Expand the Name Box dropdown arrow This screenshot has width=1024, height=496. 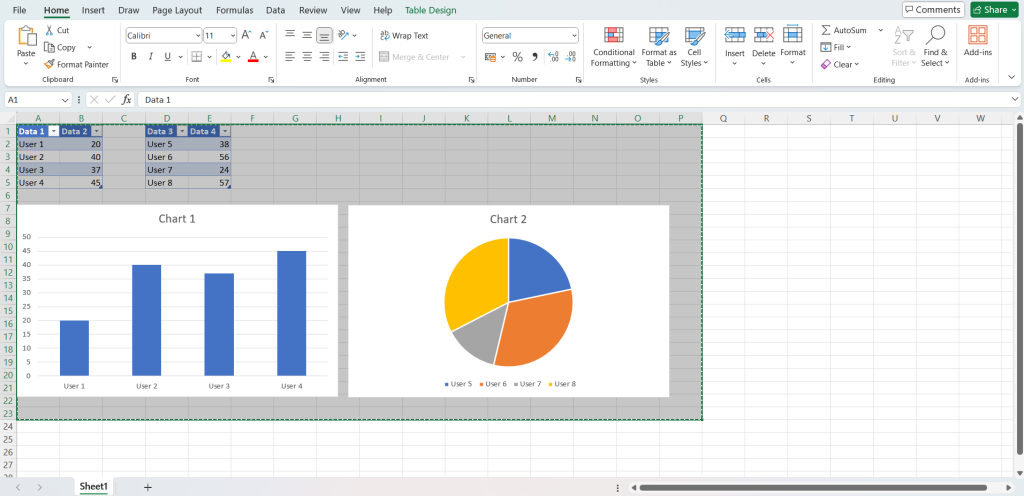coord(65,100)
